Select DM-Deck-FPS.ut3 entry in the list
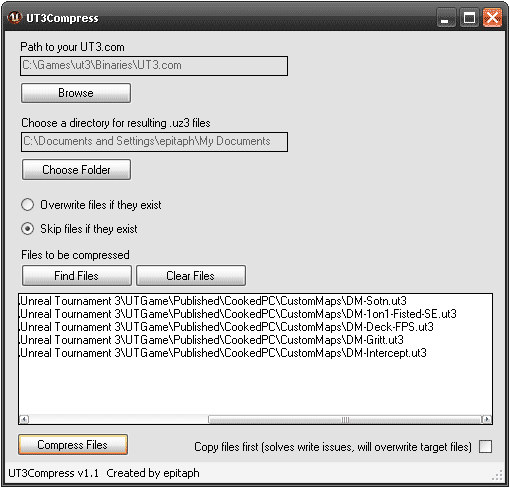This screenshot has height=488, width=510. [227, 327]
